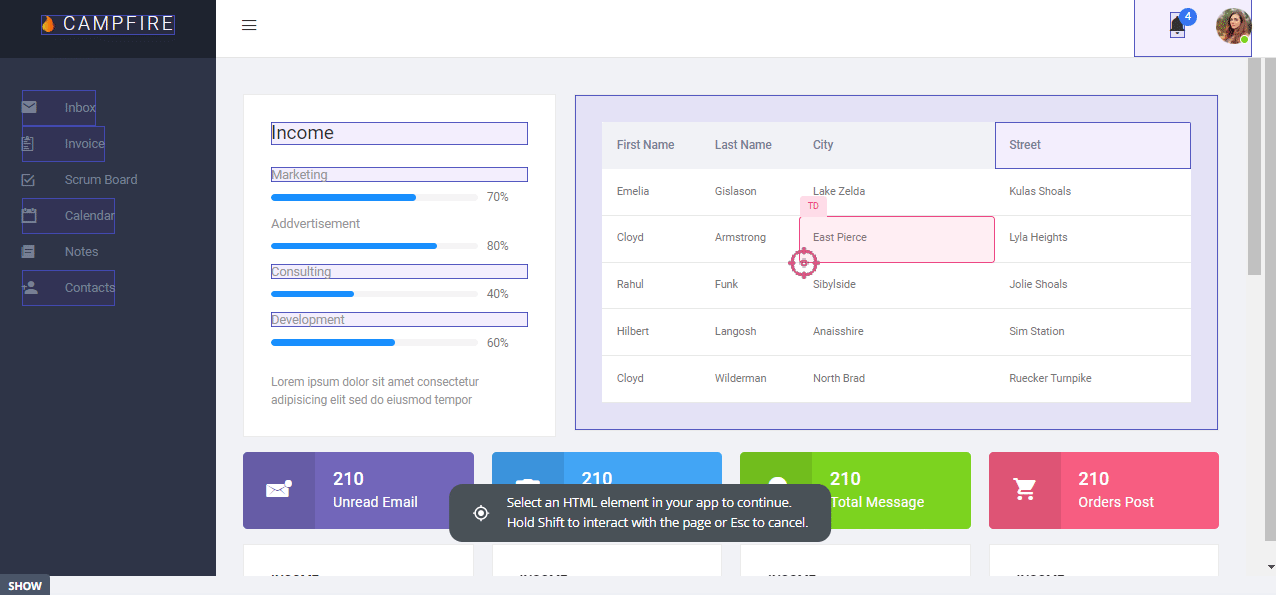1276x595 pixels.
Task: Select the highlighted East Pierce table cell
Action: [x=896, y=238]
